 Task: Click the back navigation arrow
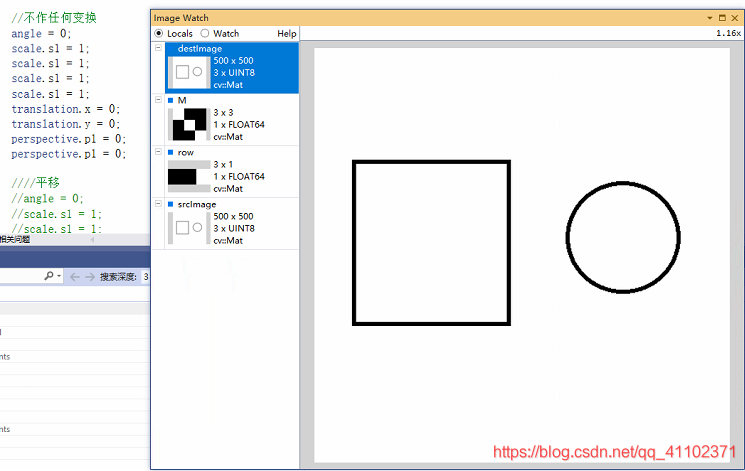[x=75, y=277]
